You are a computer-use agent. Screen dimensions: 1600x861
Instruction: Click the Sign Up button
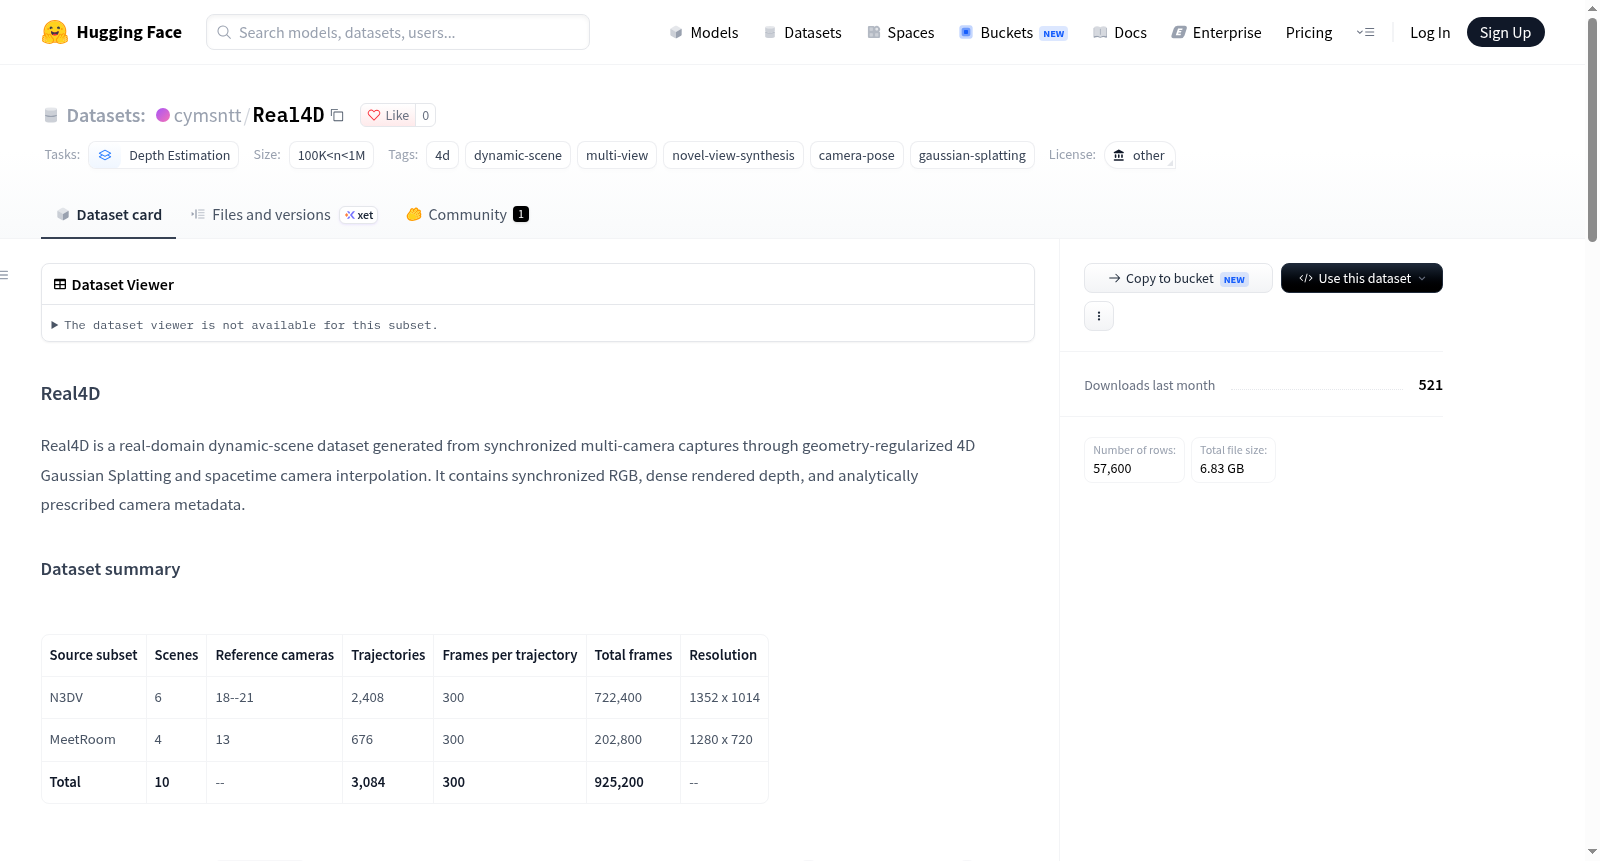click(1505, 33)
